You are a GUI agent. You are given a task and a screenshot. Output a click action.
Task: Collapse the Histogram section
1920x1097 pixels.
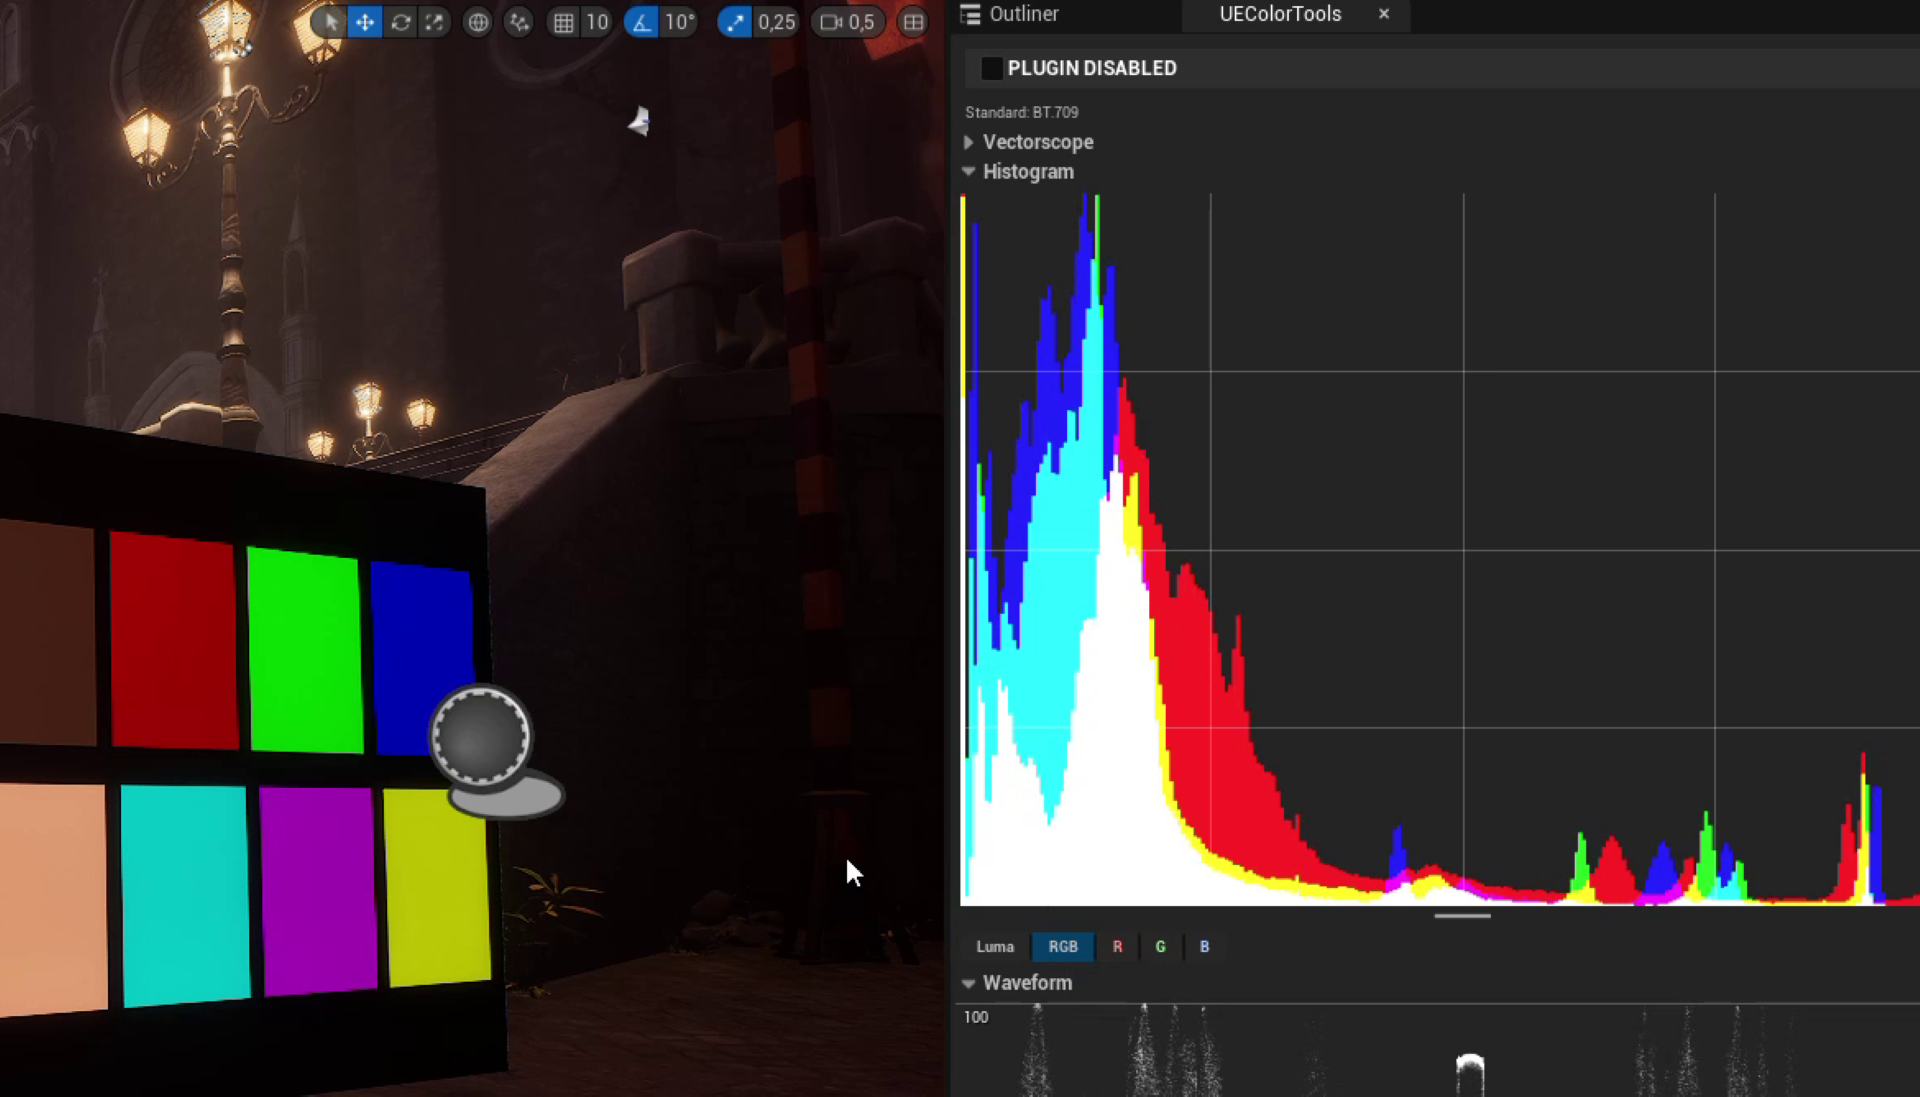[968, 171]
